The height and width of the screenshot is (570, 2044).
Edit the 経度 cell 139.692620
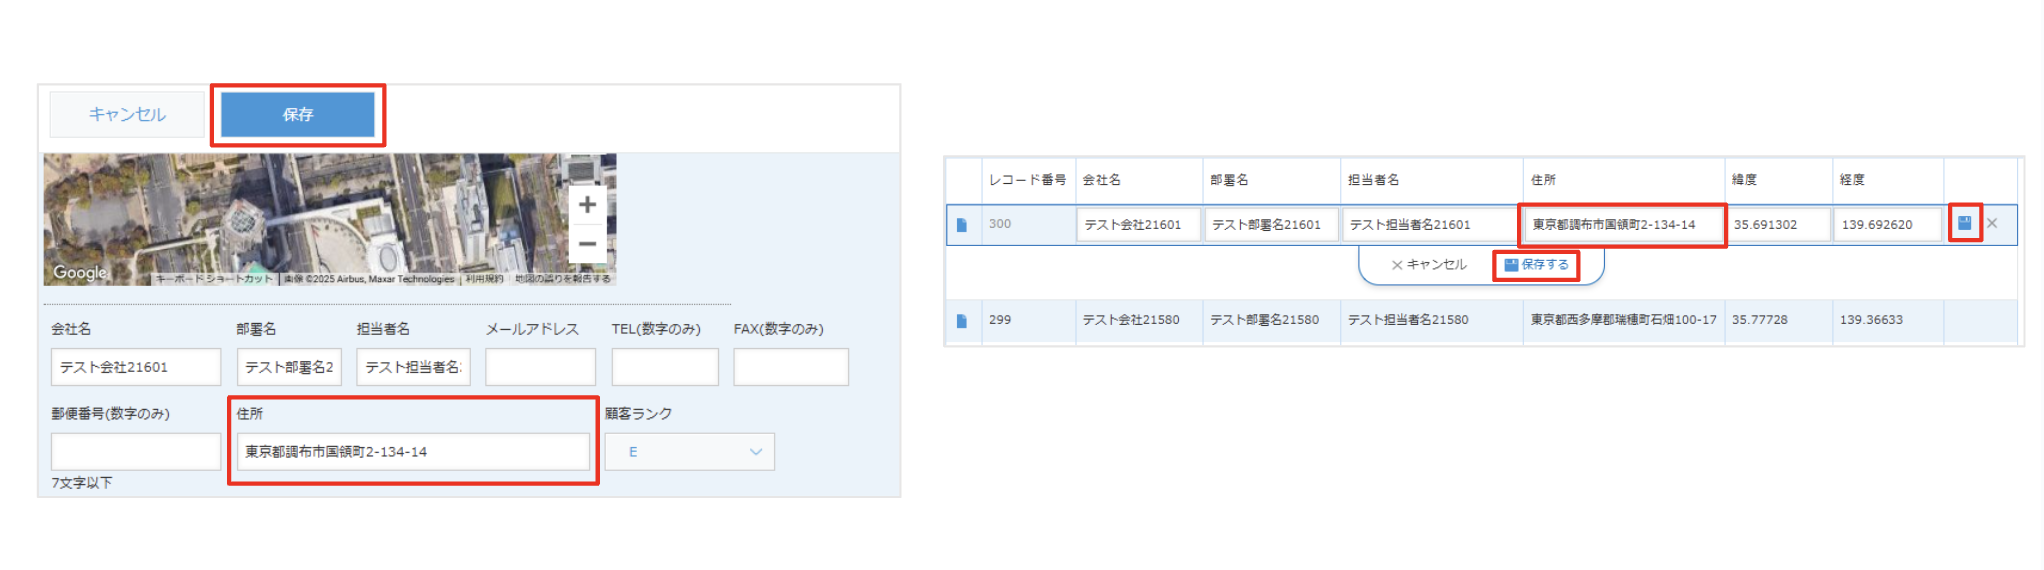click(x=1888, y=225)
